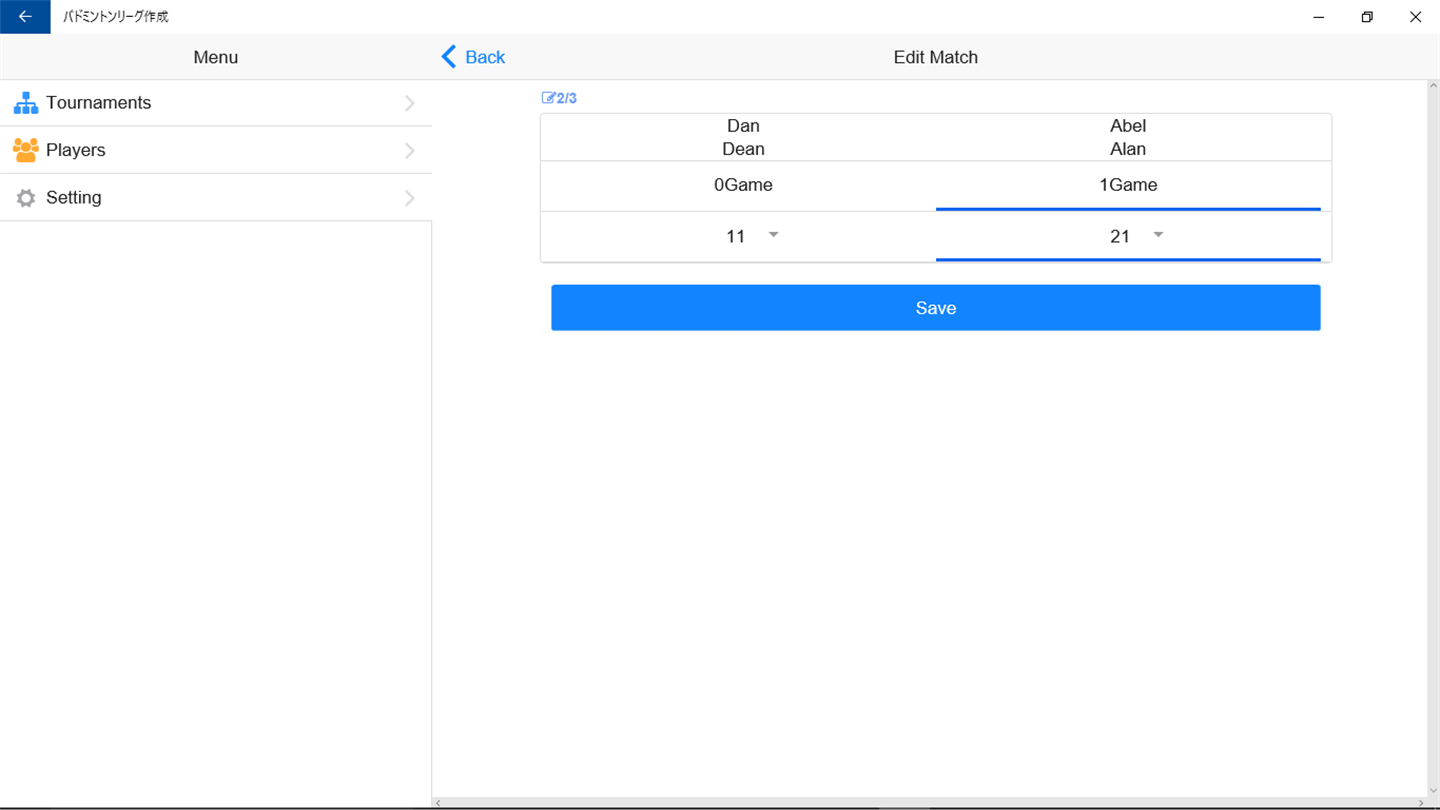Click the Setting row chevron arrow

click(x=409, y=198)
